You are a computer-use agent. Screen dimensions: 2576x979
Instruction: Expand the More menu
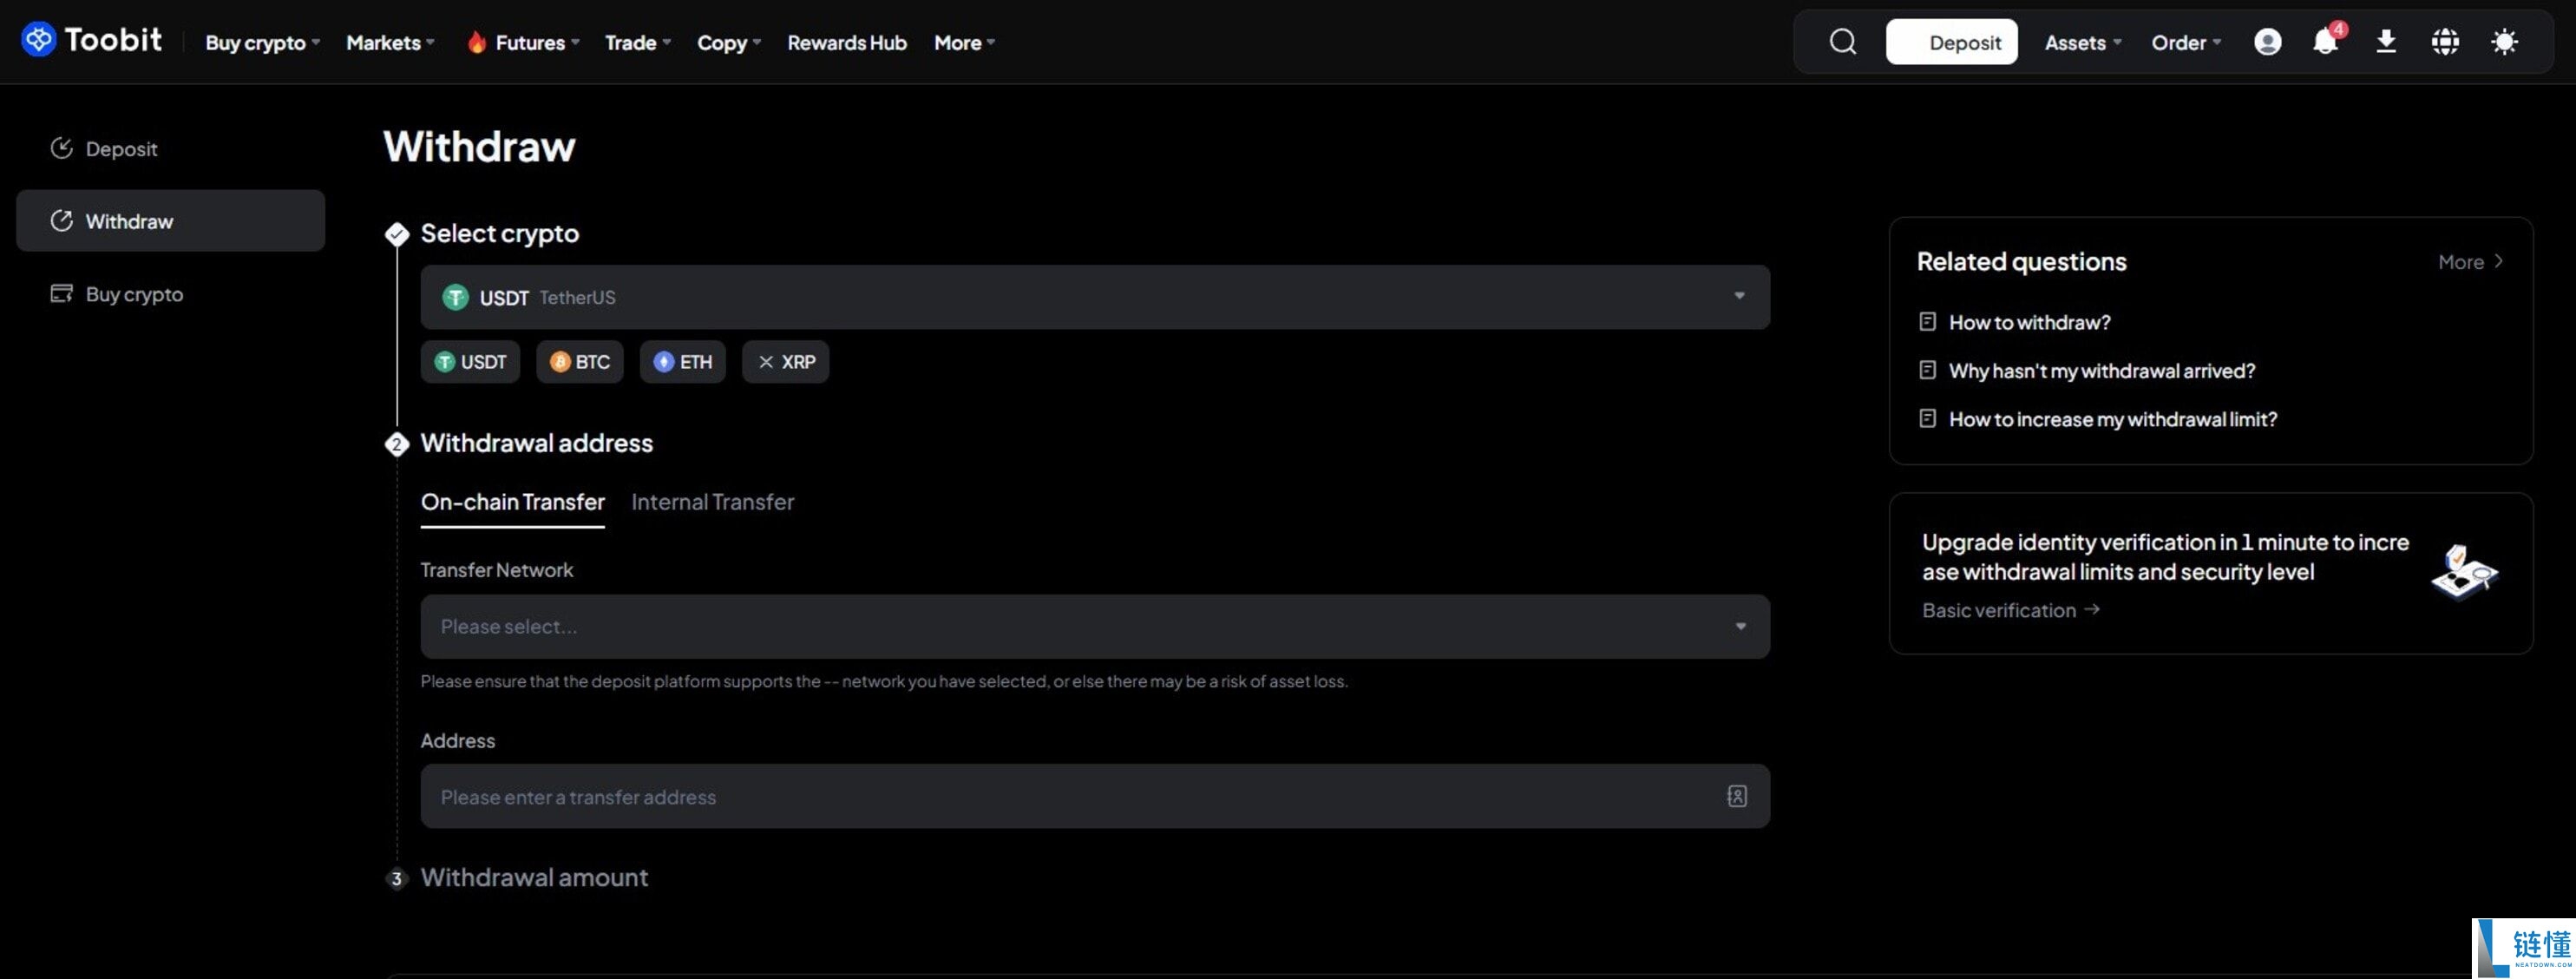pos(964,42)
